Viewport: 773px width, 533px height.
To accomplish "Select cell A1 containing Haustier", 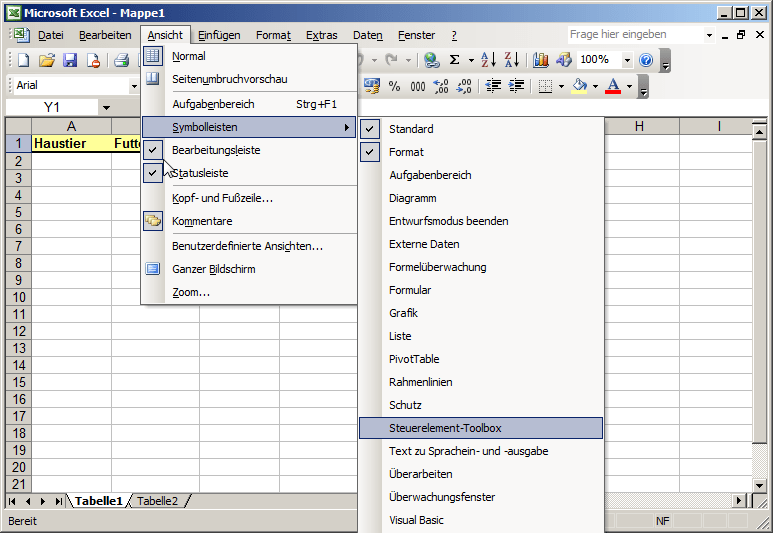I will click(x=71, y=143).
